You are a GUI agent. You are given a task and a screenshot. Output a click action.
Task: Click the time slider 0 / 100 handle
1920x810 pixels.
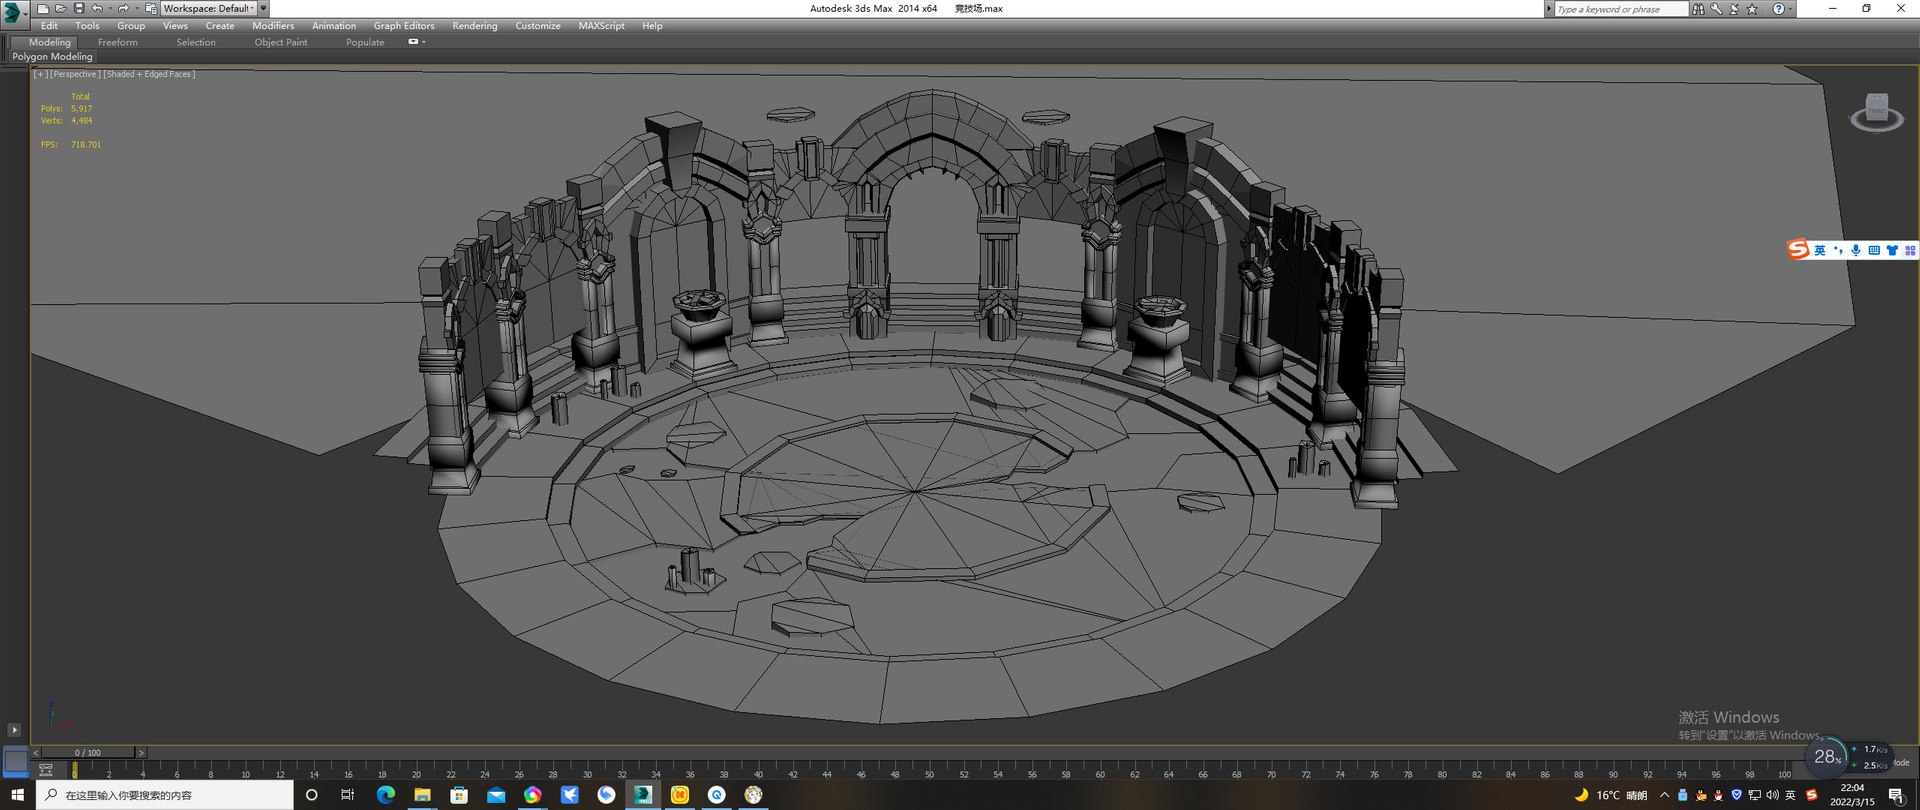click(x=87, y=752)
